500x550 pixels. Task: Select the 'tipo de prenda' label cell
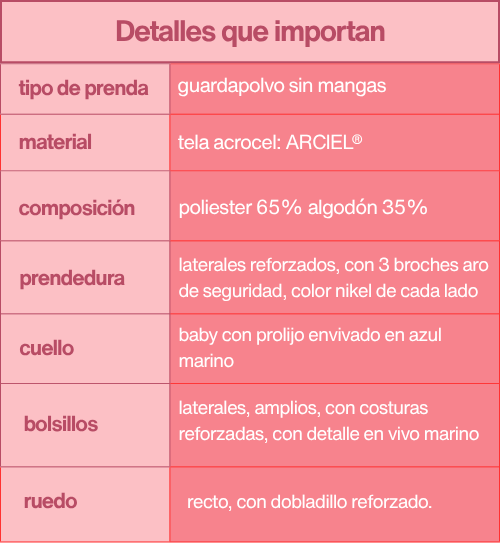coord(85,89)
